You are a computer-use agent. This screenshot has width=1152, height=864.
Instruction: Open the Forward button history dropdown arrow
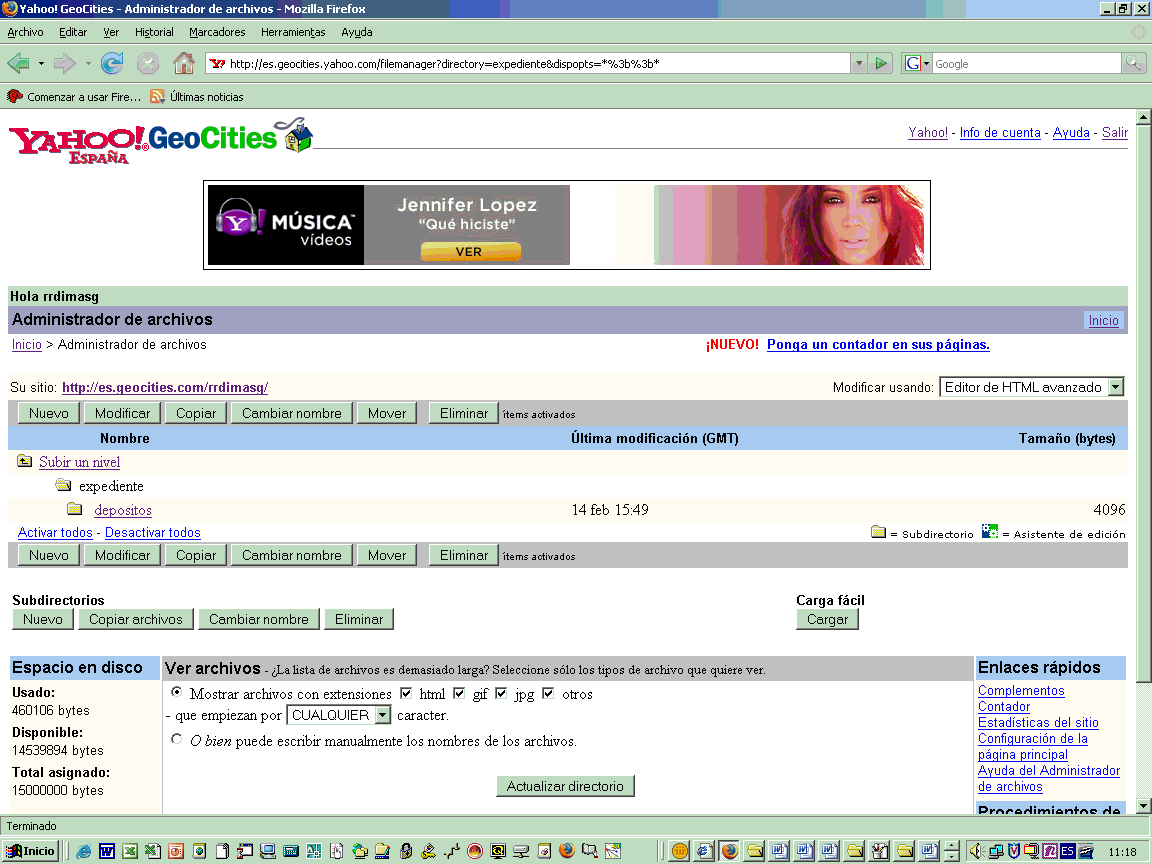pos(88,63)
